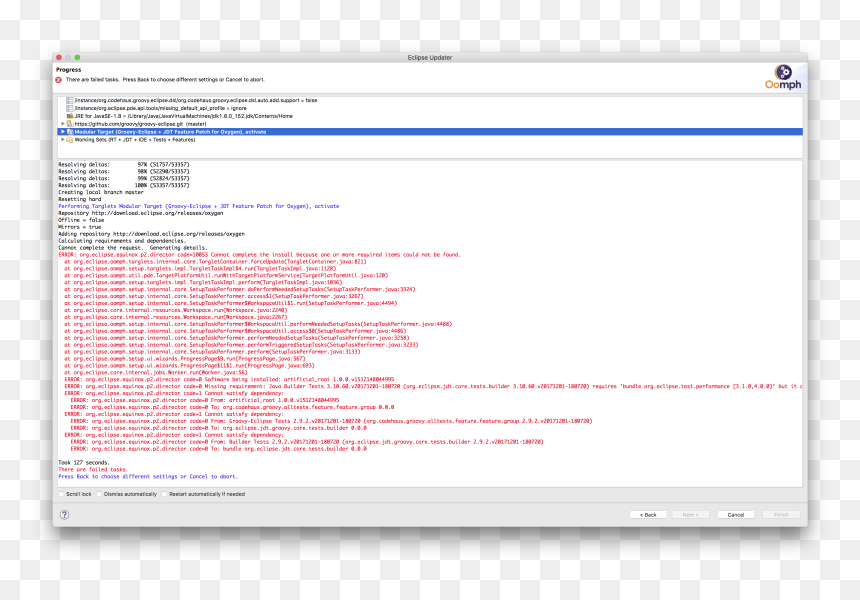Select the missing_default_api_profile = ignore row

tap(430, 108)
